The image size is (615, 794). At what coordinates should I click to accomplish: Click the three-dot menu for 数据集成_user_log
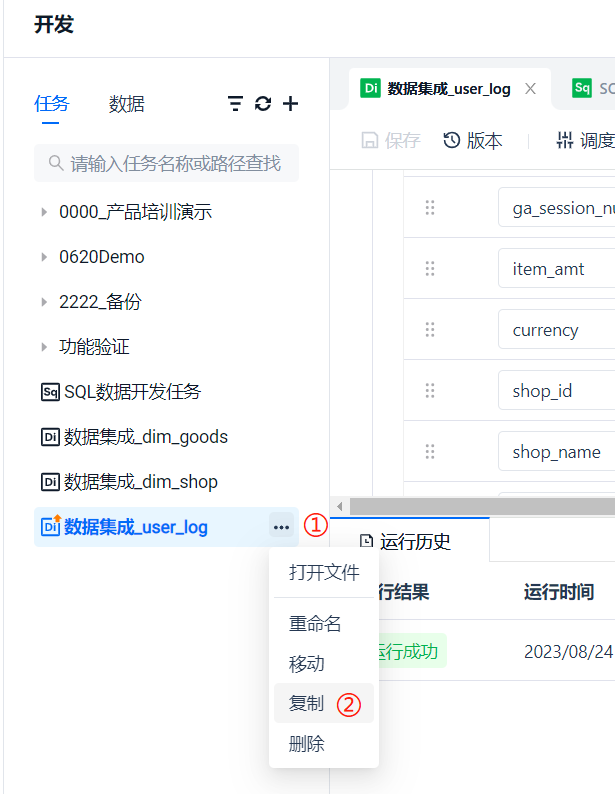[x=281, y=527]
